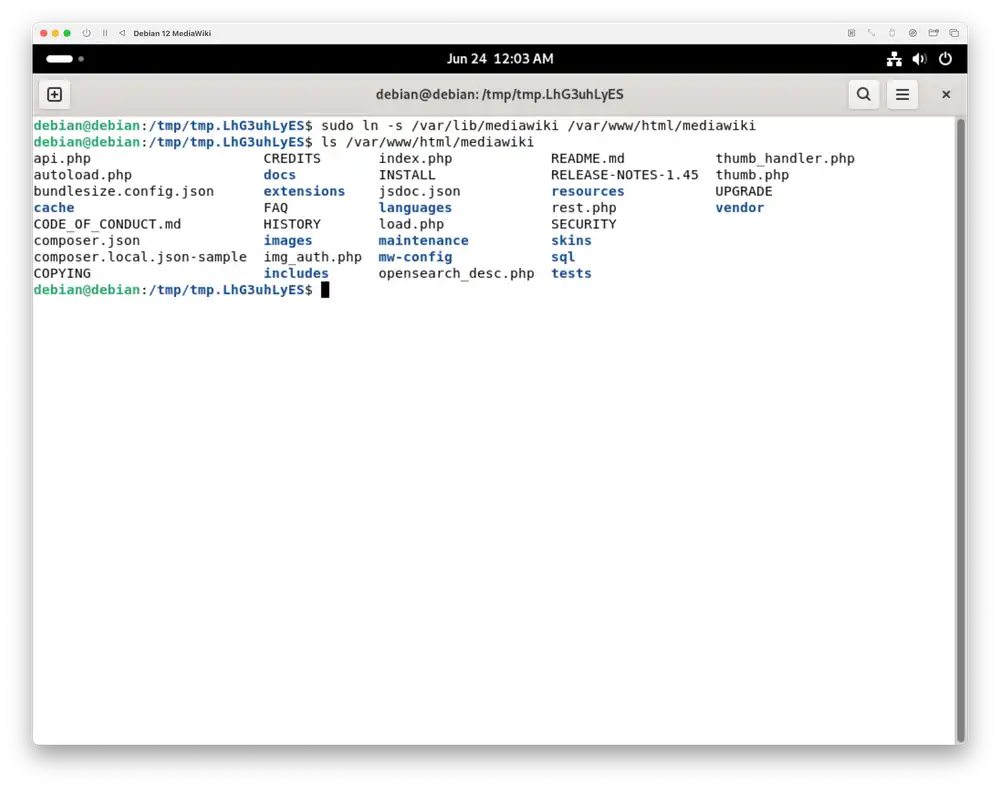Click the cache directory name
This screenshot has height=788, width=1000.
click(x=54, y=208)
